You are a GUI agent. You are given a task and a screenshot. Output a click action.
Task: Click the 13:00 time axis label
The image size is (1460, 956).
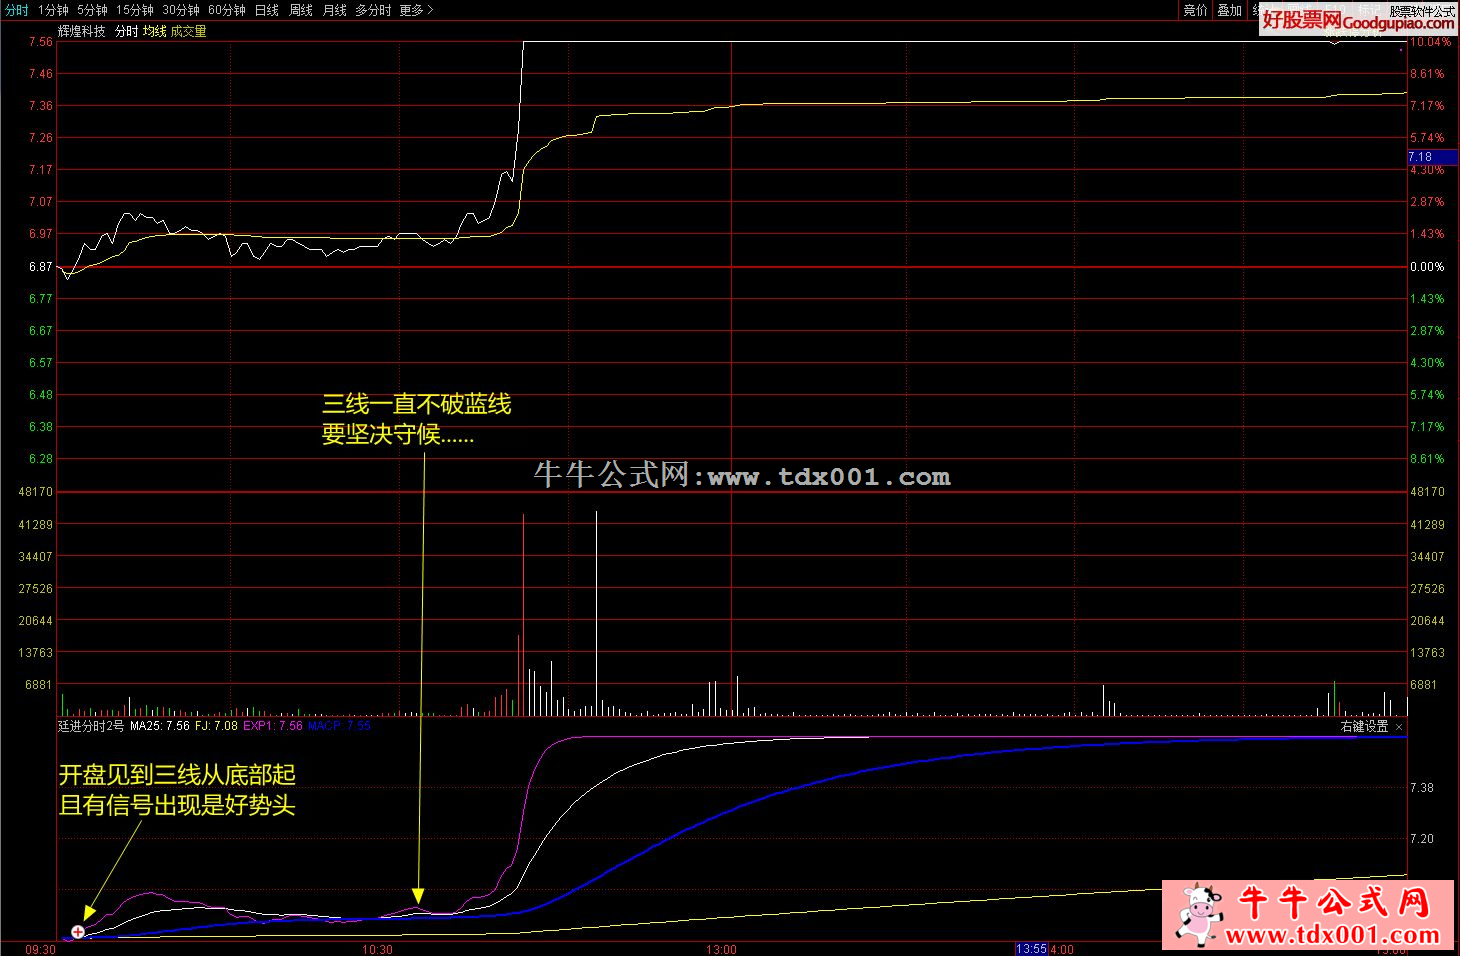pos(721,949)
